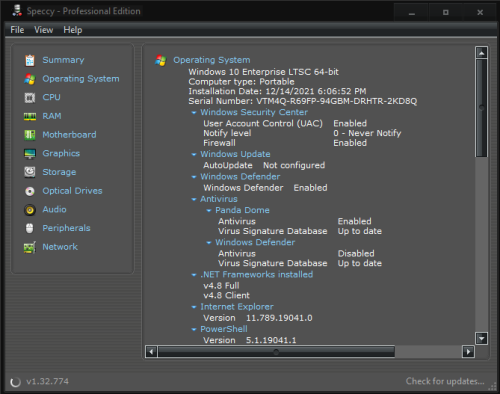Screen dimensions: 500x394
Task: Click the loading spinner icon beside version number
Action: click(15, 382)
